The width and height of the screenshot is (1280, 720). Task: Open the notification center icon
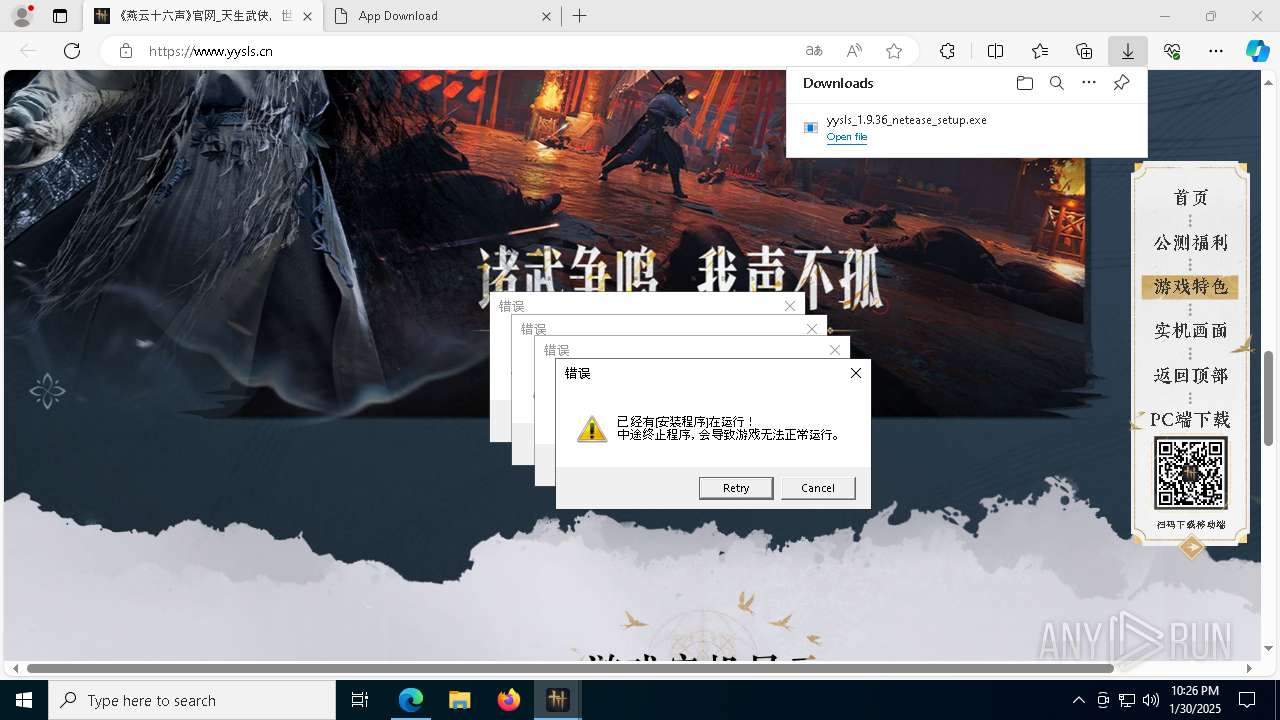[x=1247, y=700]
